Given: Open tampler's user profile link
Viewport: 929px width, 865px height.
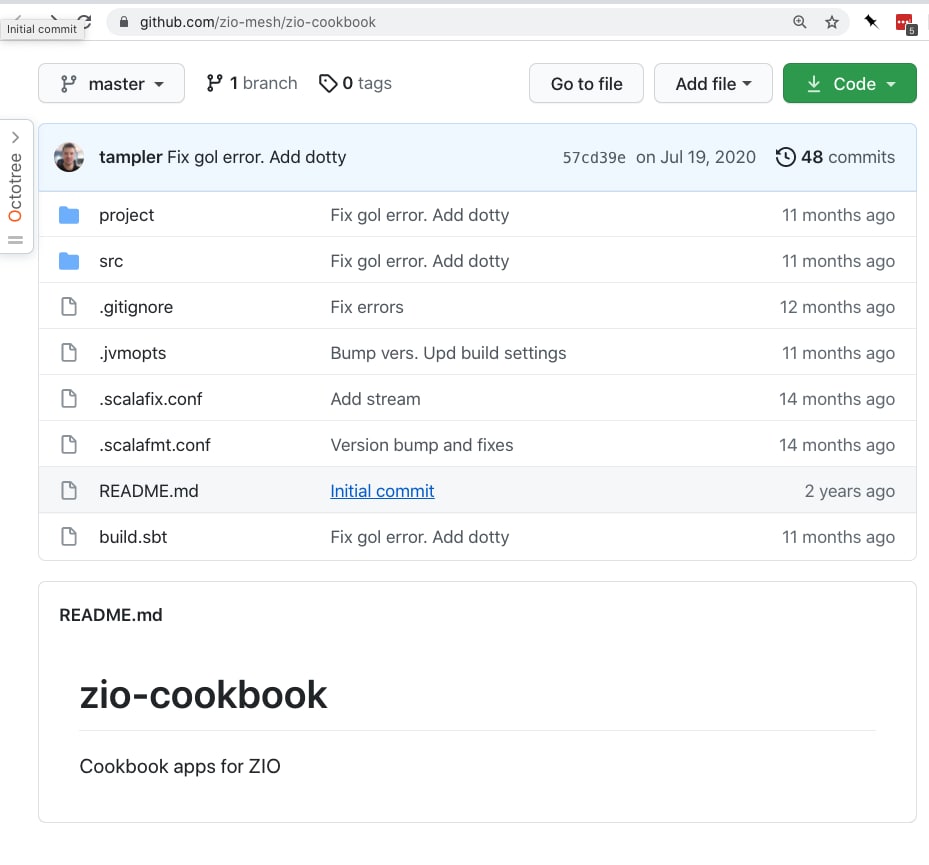Looking at the screenshot, I should coord(130,157).
